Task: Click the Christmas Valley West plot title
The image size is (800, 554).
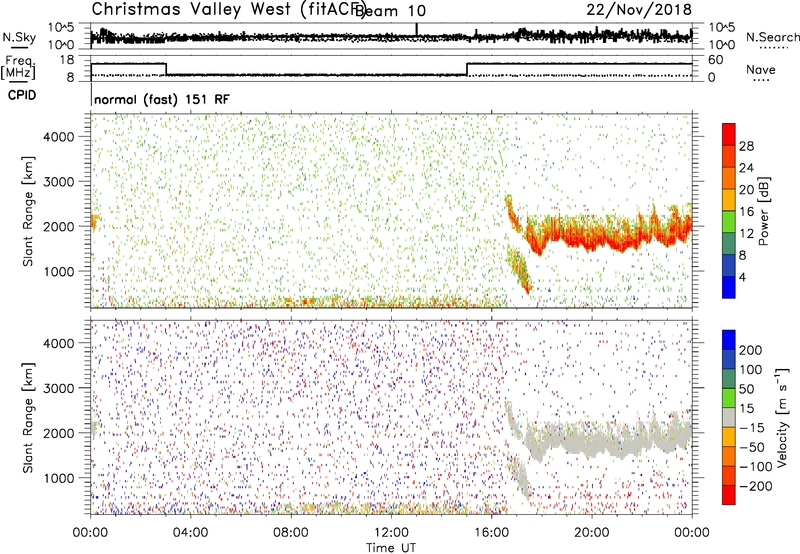Action: point(228,9)
